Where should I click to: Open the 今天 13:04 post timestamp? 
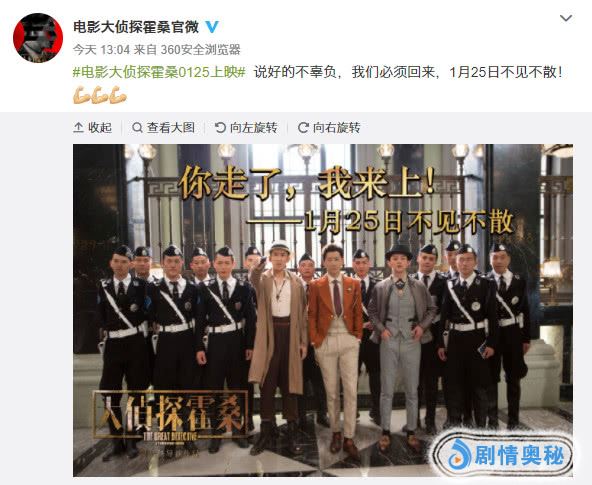(101, 49)
